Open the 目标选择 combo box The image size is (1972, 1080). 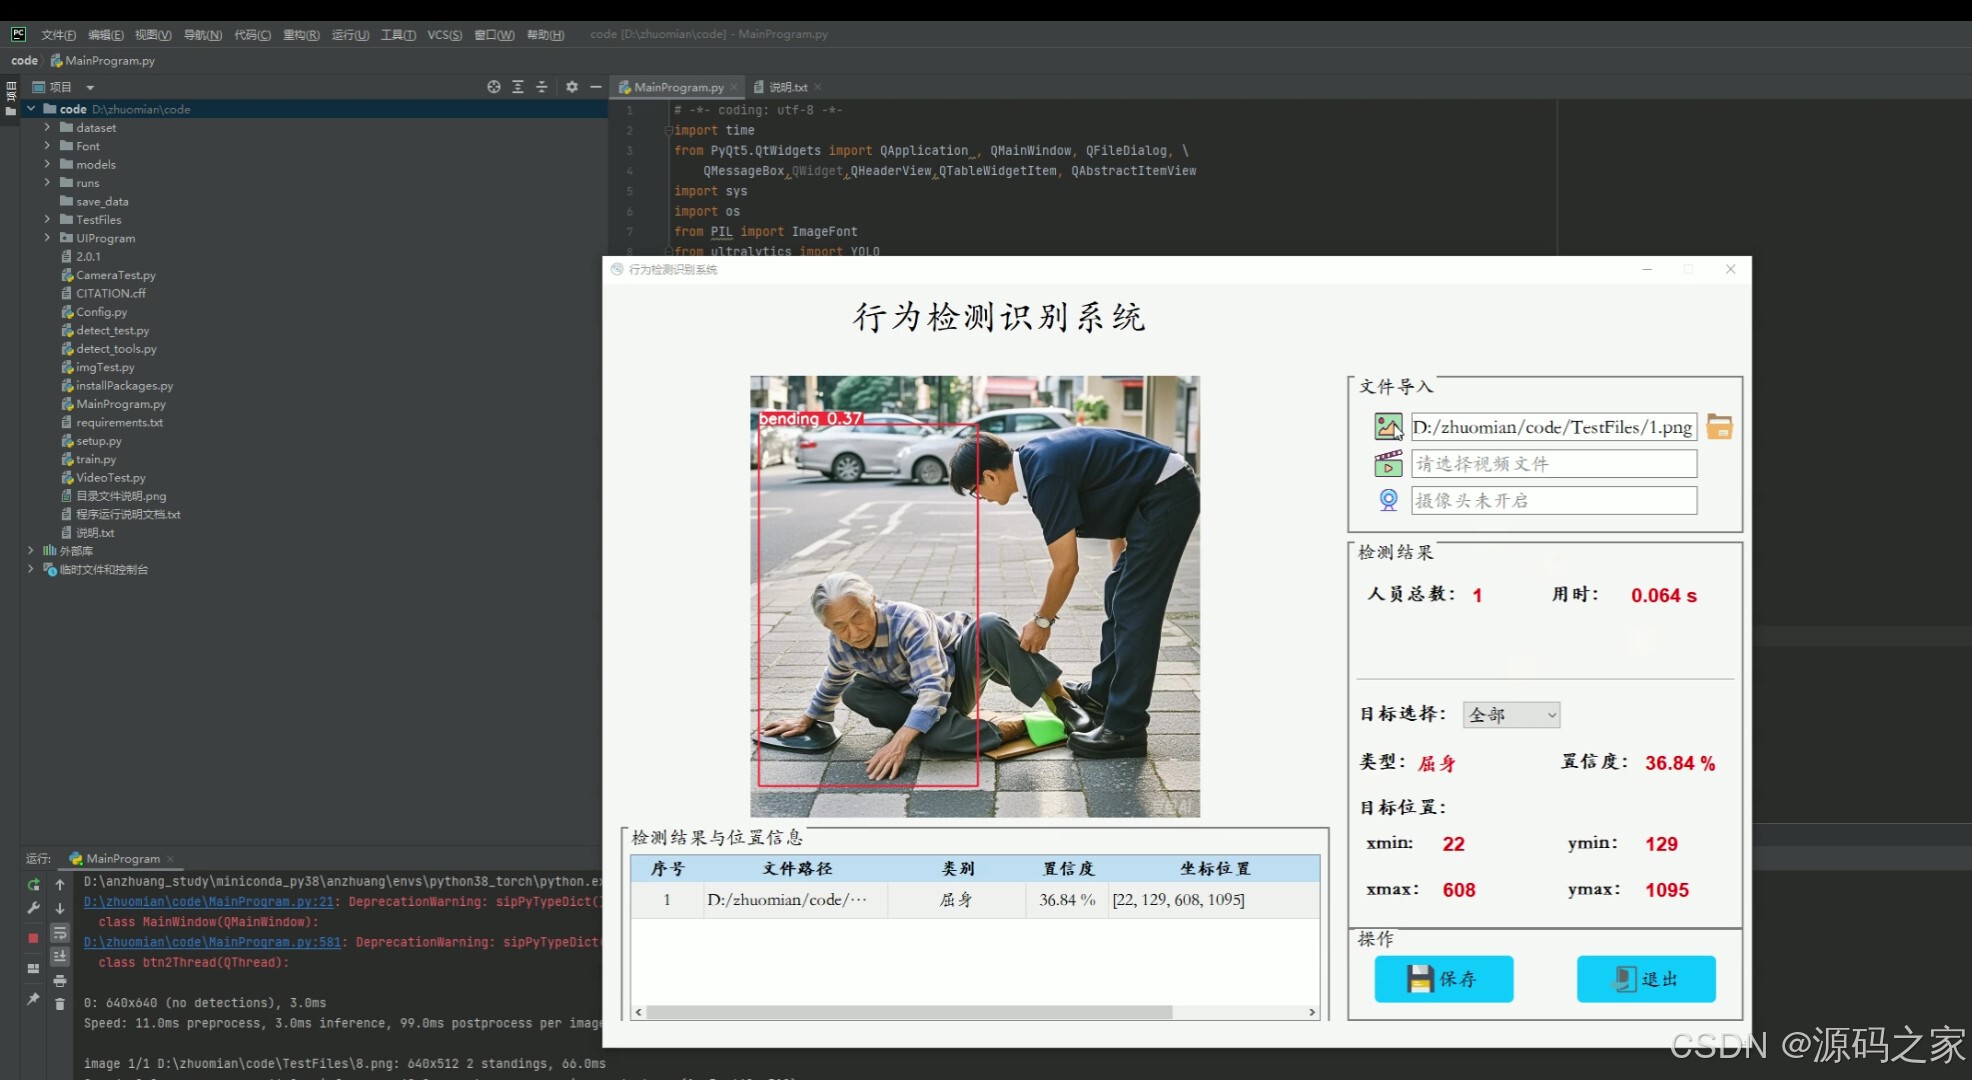coord(1510,715)
